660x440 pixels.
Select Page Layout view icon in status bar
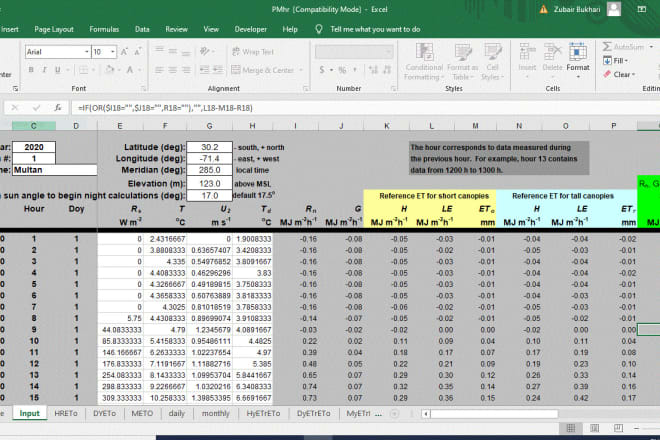point(594,428)
